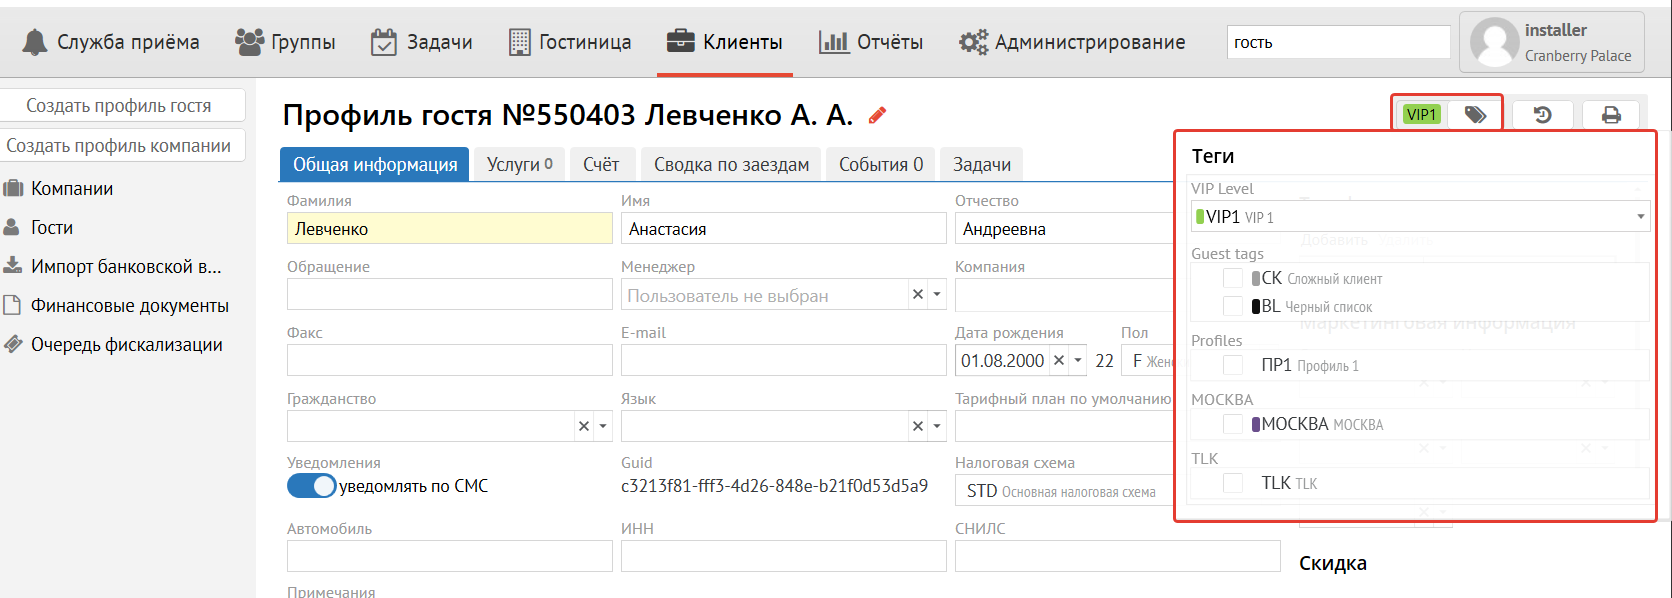Clear the birth date with the X icon
Viewport: 1672px width, 598px height.
(1058, 360)
